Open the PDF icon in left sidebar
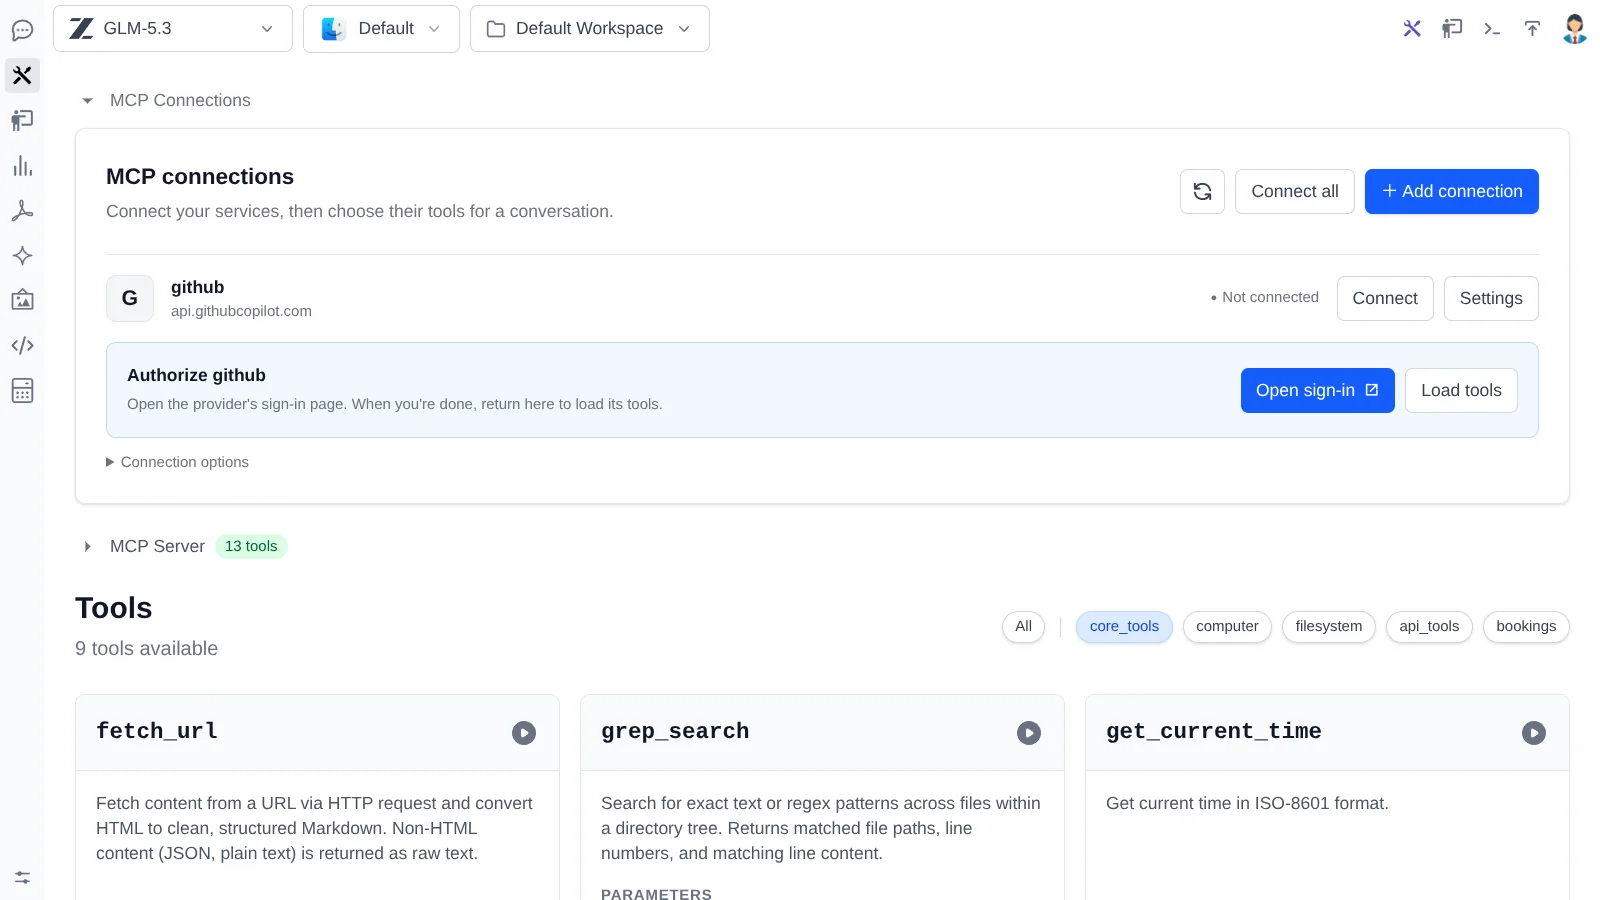Screen dimensions: 1600x900 [22, 211]
